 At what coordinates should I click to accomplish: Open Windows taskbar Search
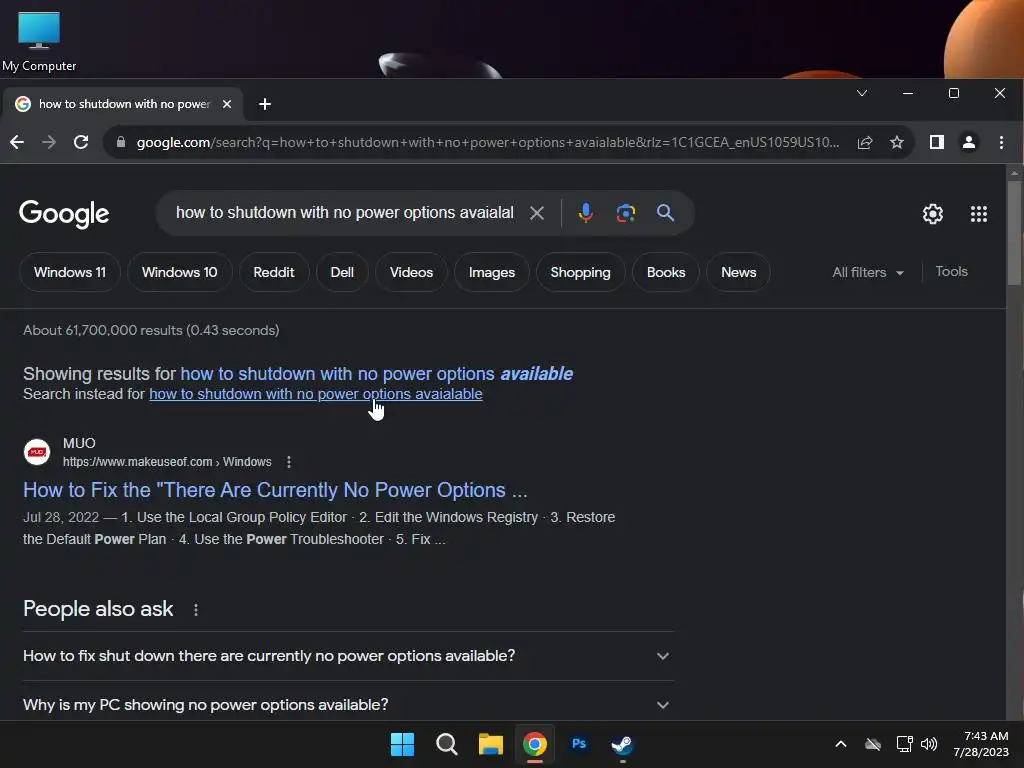(447, 744)
